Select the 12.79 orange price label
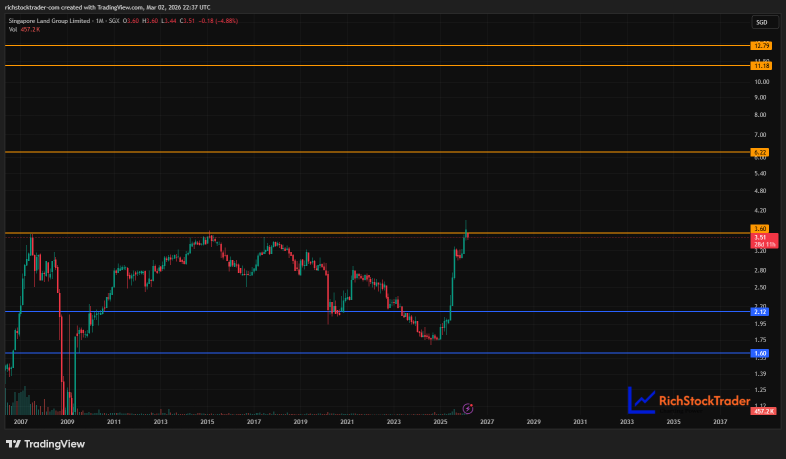Screen dimensions: 786x459 point(760,46)
